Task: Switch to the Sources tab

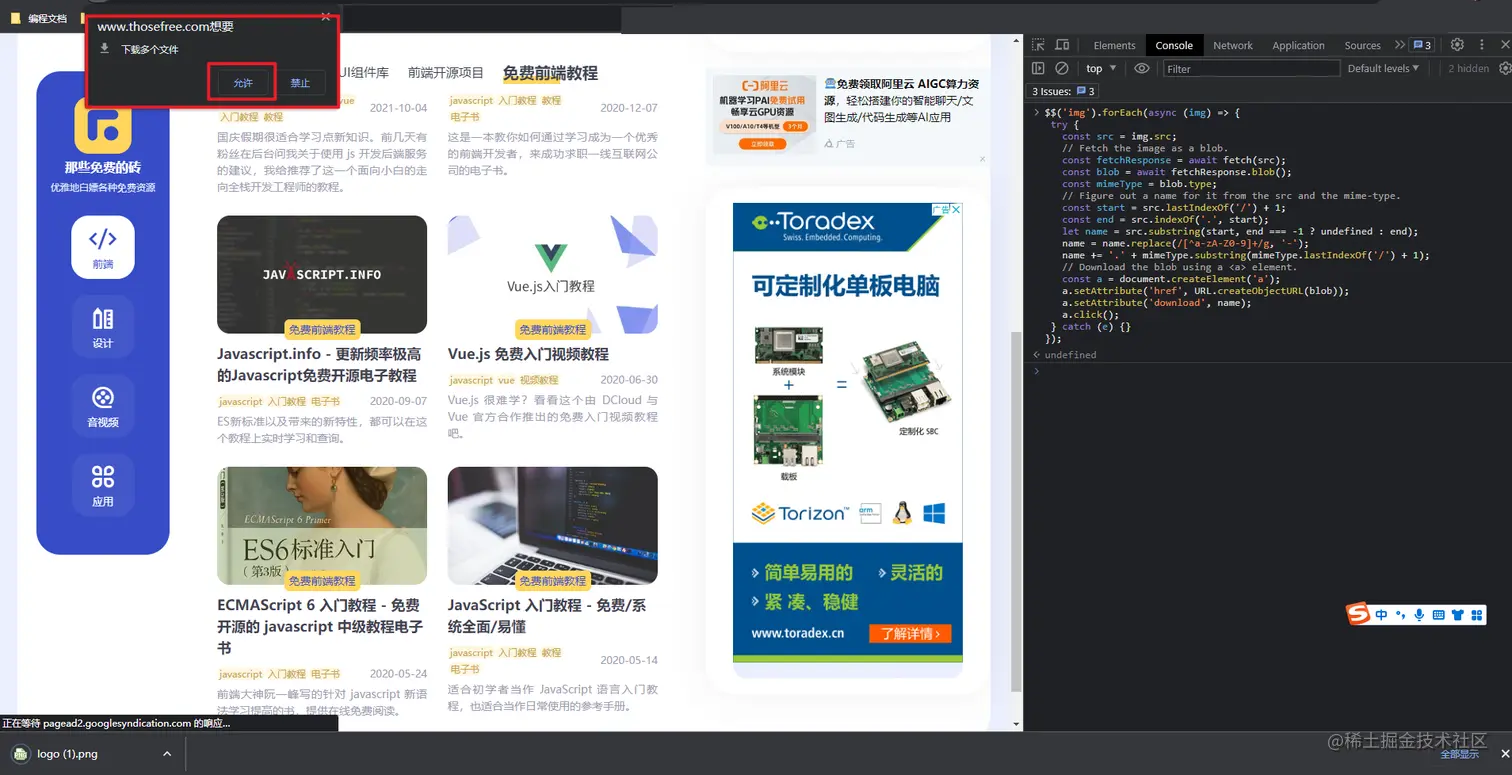Action: click(x=1362, y=45)
